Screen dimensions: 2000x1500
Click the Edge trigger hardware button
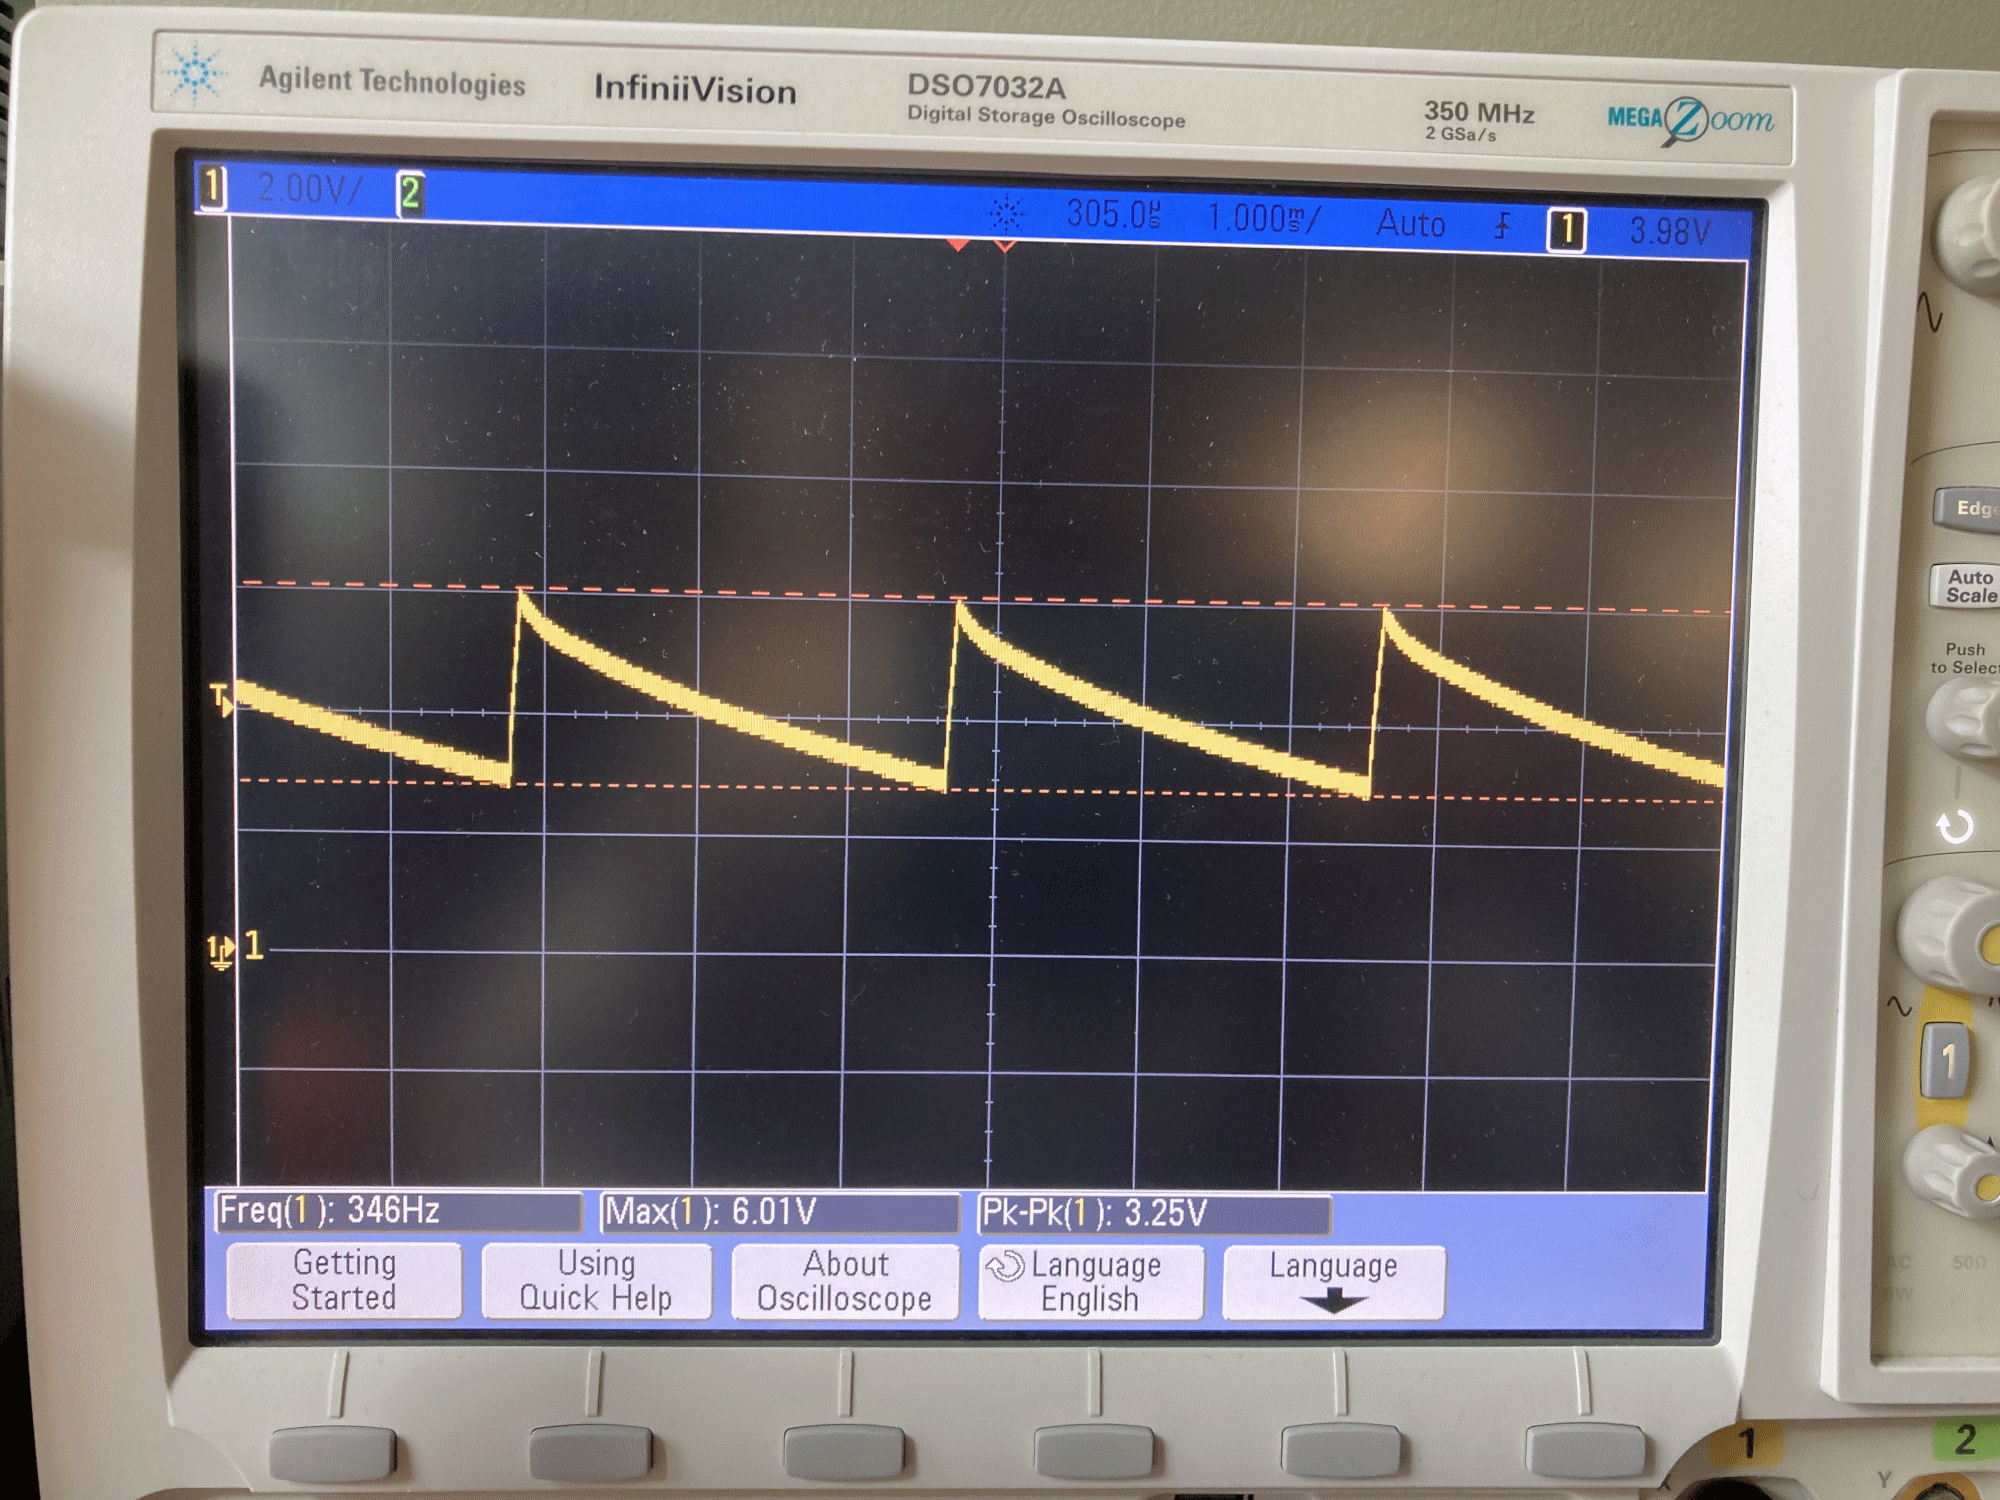pyautogui.click(x=1968, y=509)
